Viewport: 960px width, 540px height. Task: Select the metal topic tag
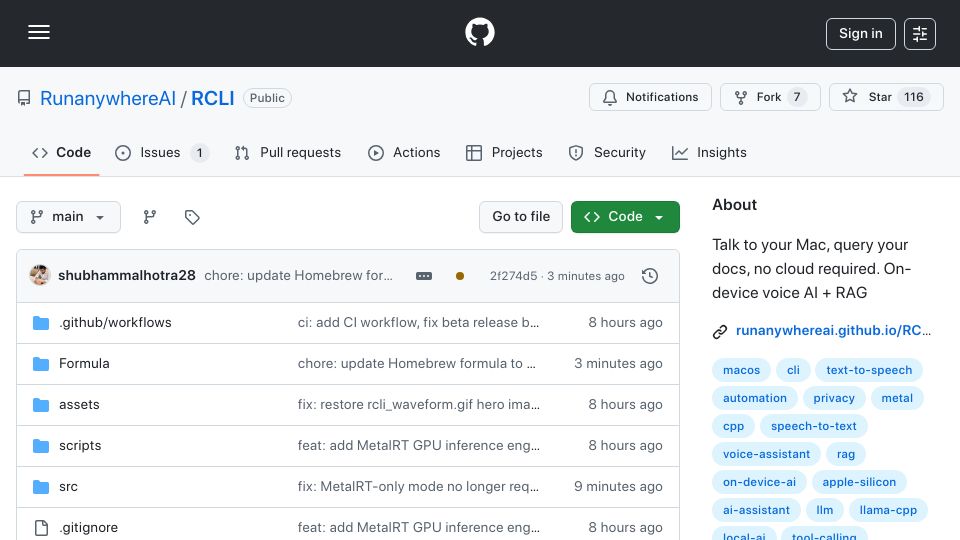pyautogui.click(x=897, y=399)
